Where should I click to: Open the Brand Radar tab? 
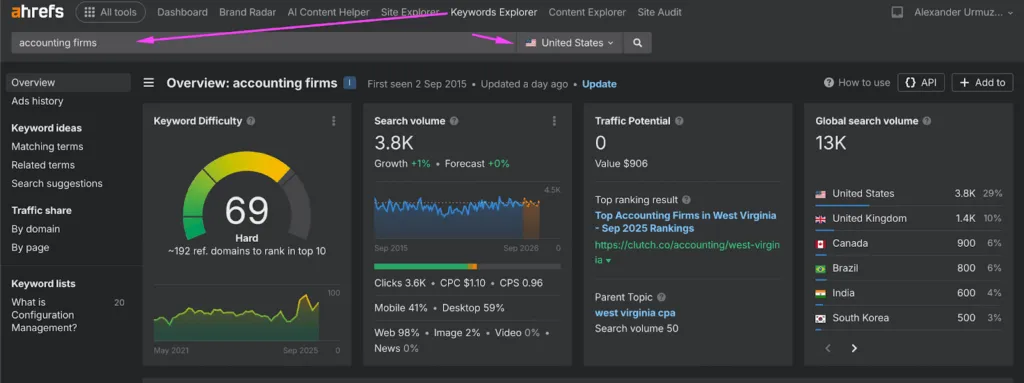(x=248, y=12)
